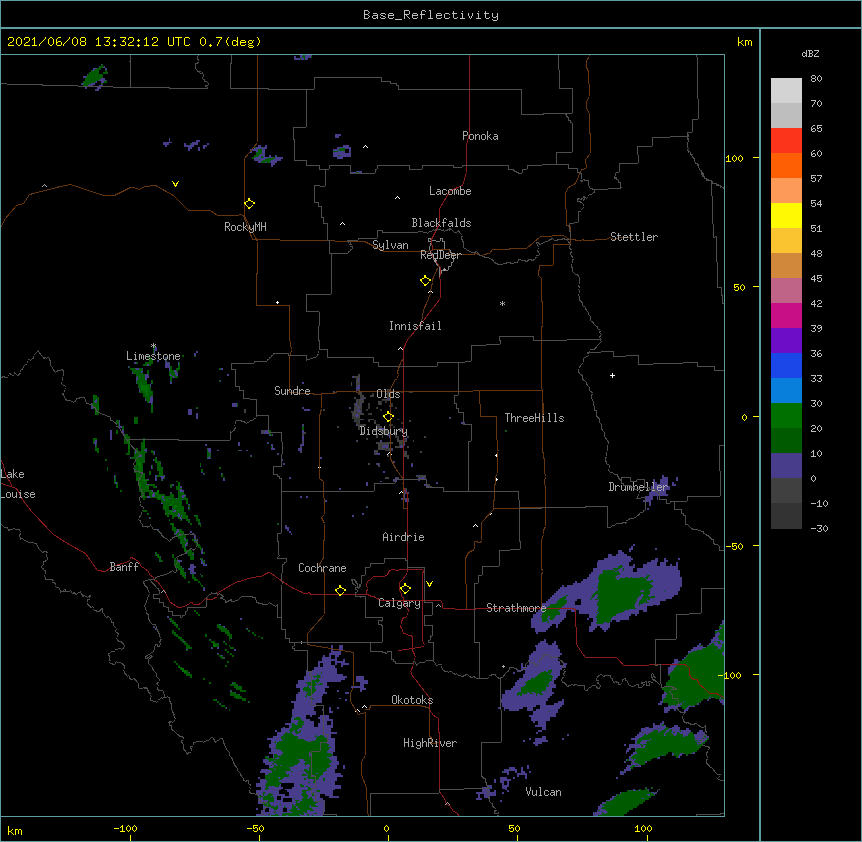862x842 pixels.
Task: Click the Okotoks label
Action: click(x=412, y=700)
